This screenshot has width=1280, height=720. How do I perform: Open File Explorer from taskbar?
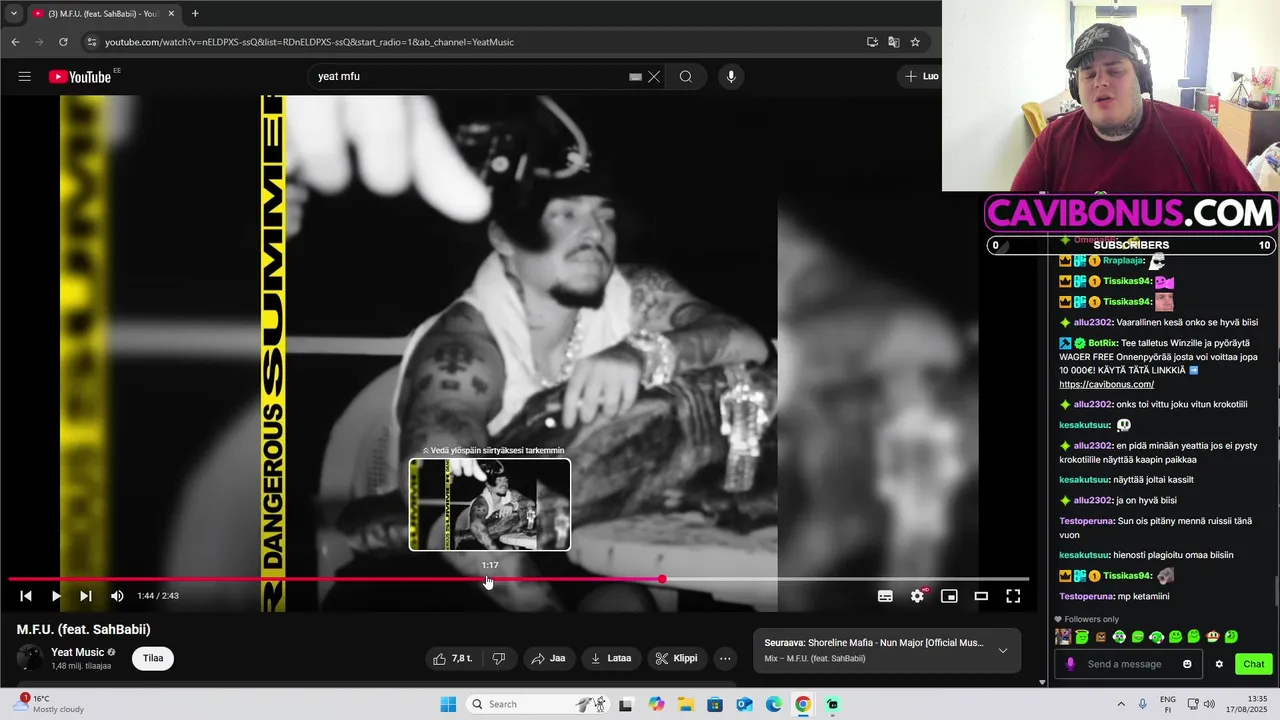pos(687,704)
